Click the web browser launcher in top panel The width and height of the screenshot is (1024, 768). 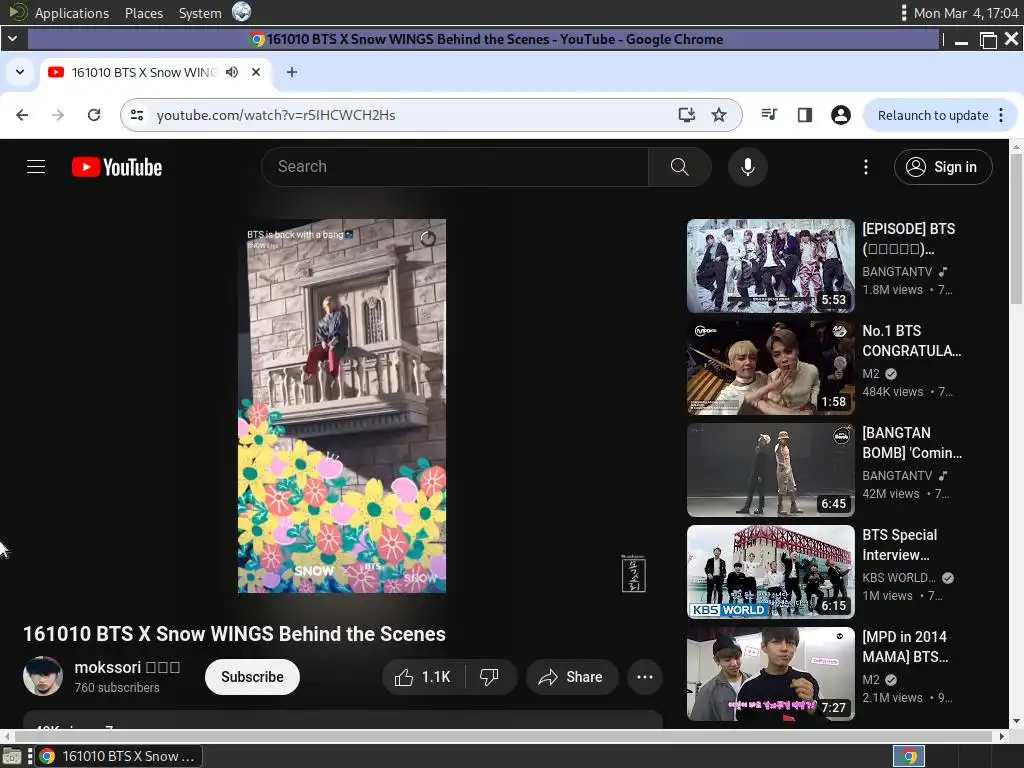242,12
